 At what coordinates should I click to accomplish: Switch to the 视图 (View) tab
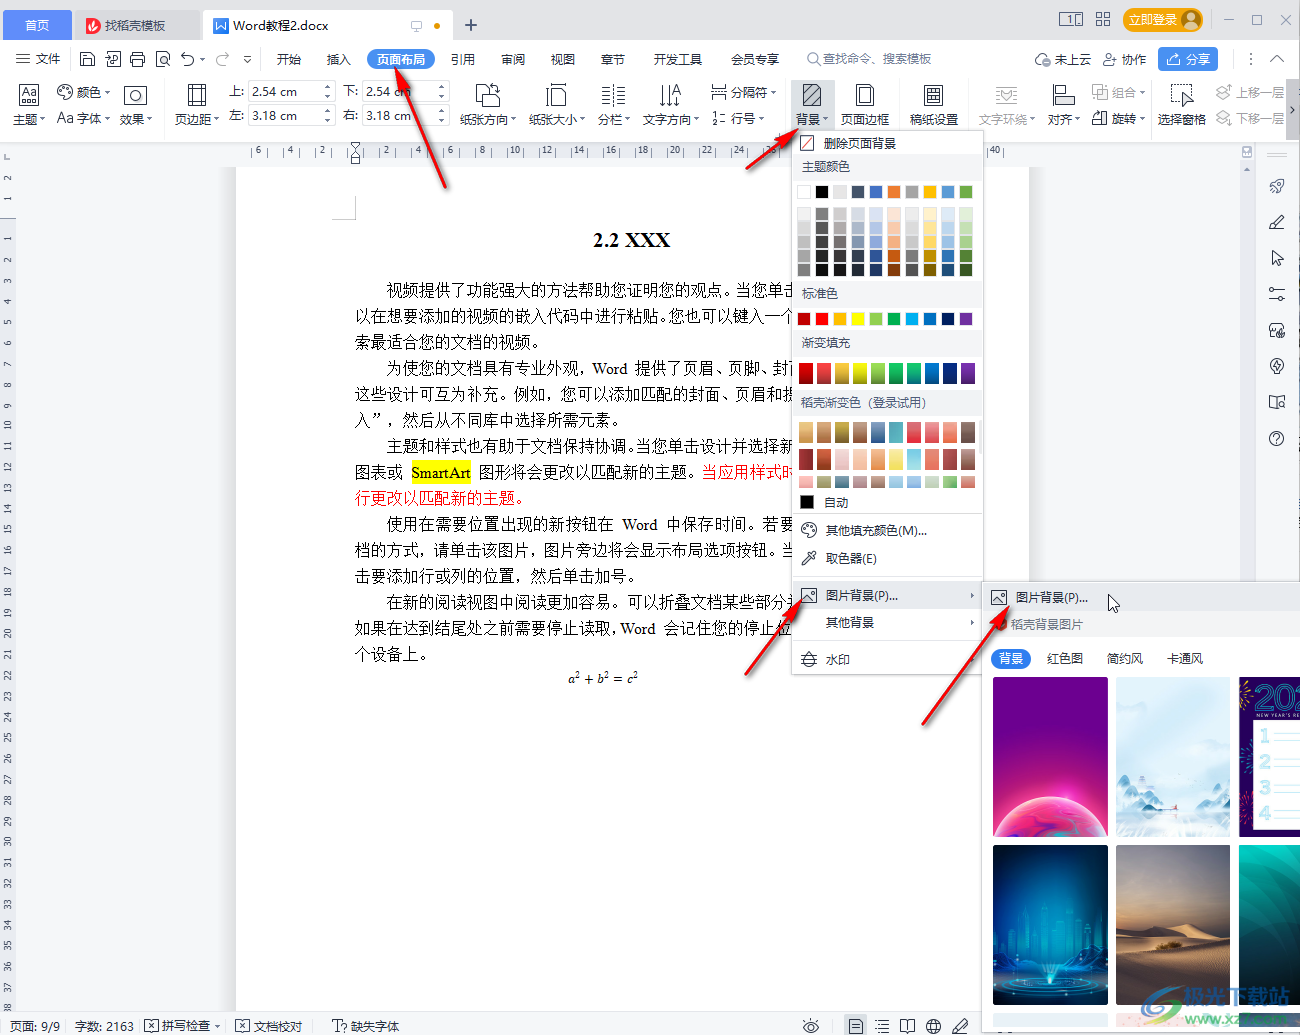click(563, 59)
